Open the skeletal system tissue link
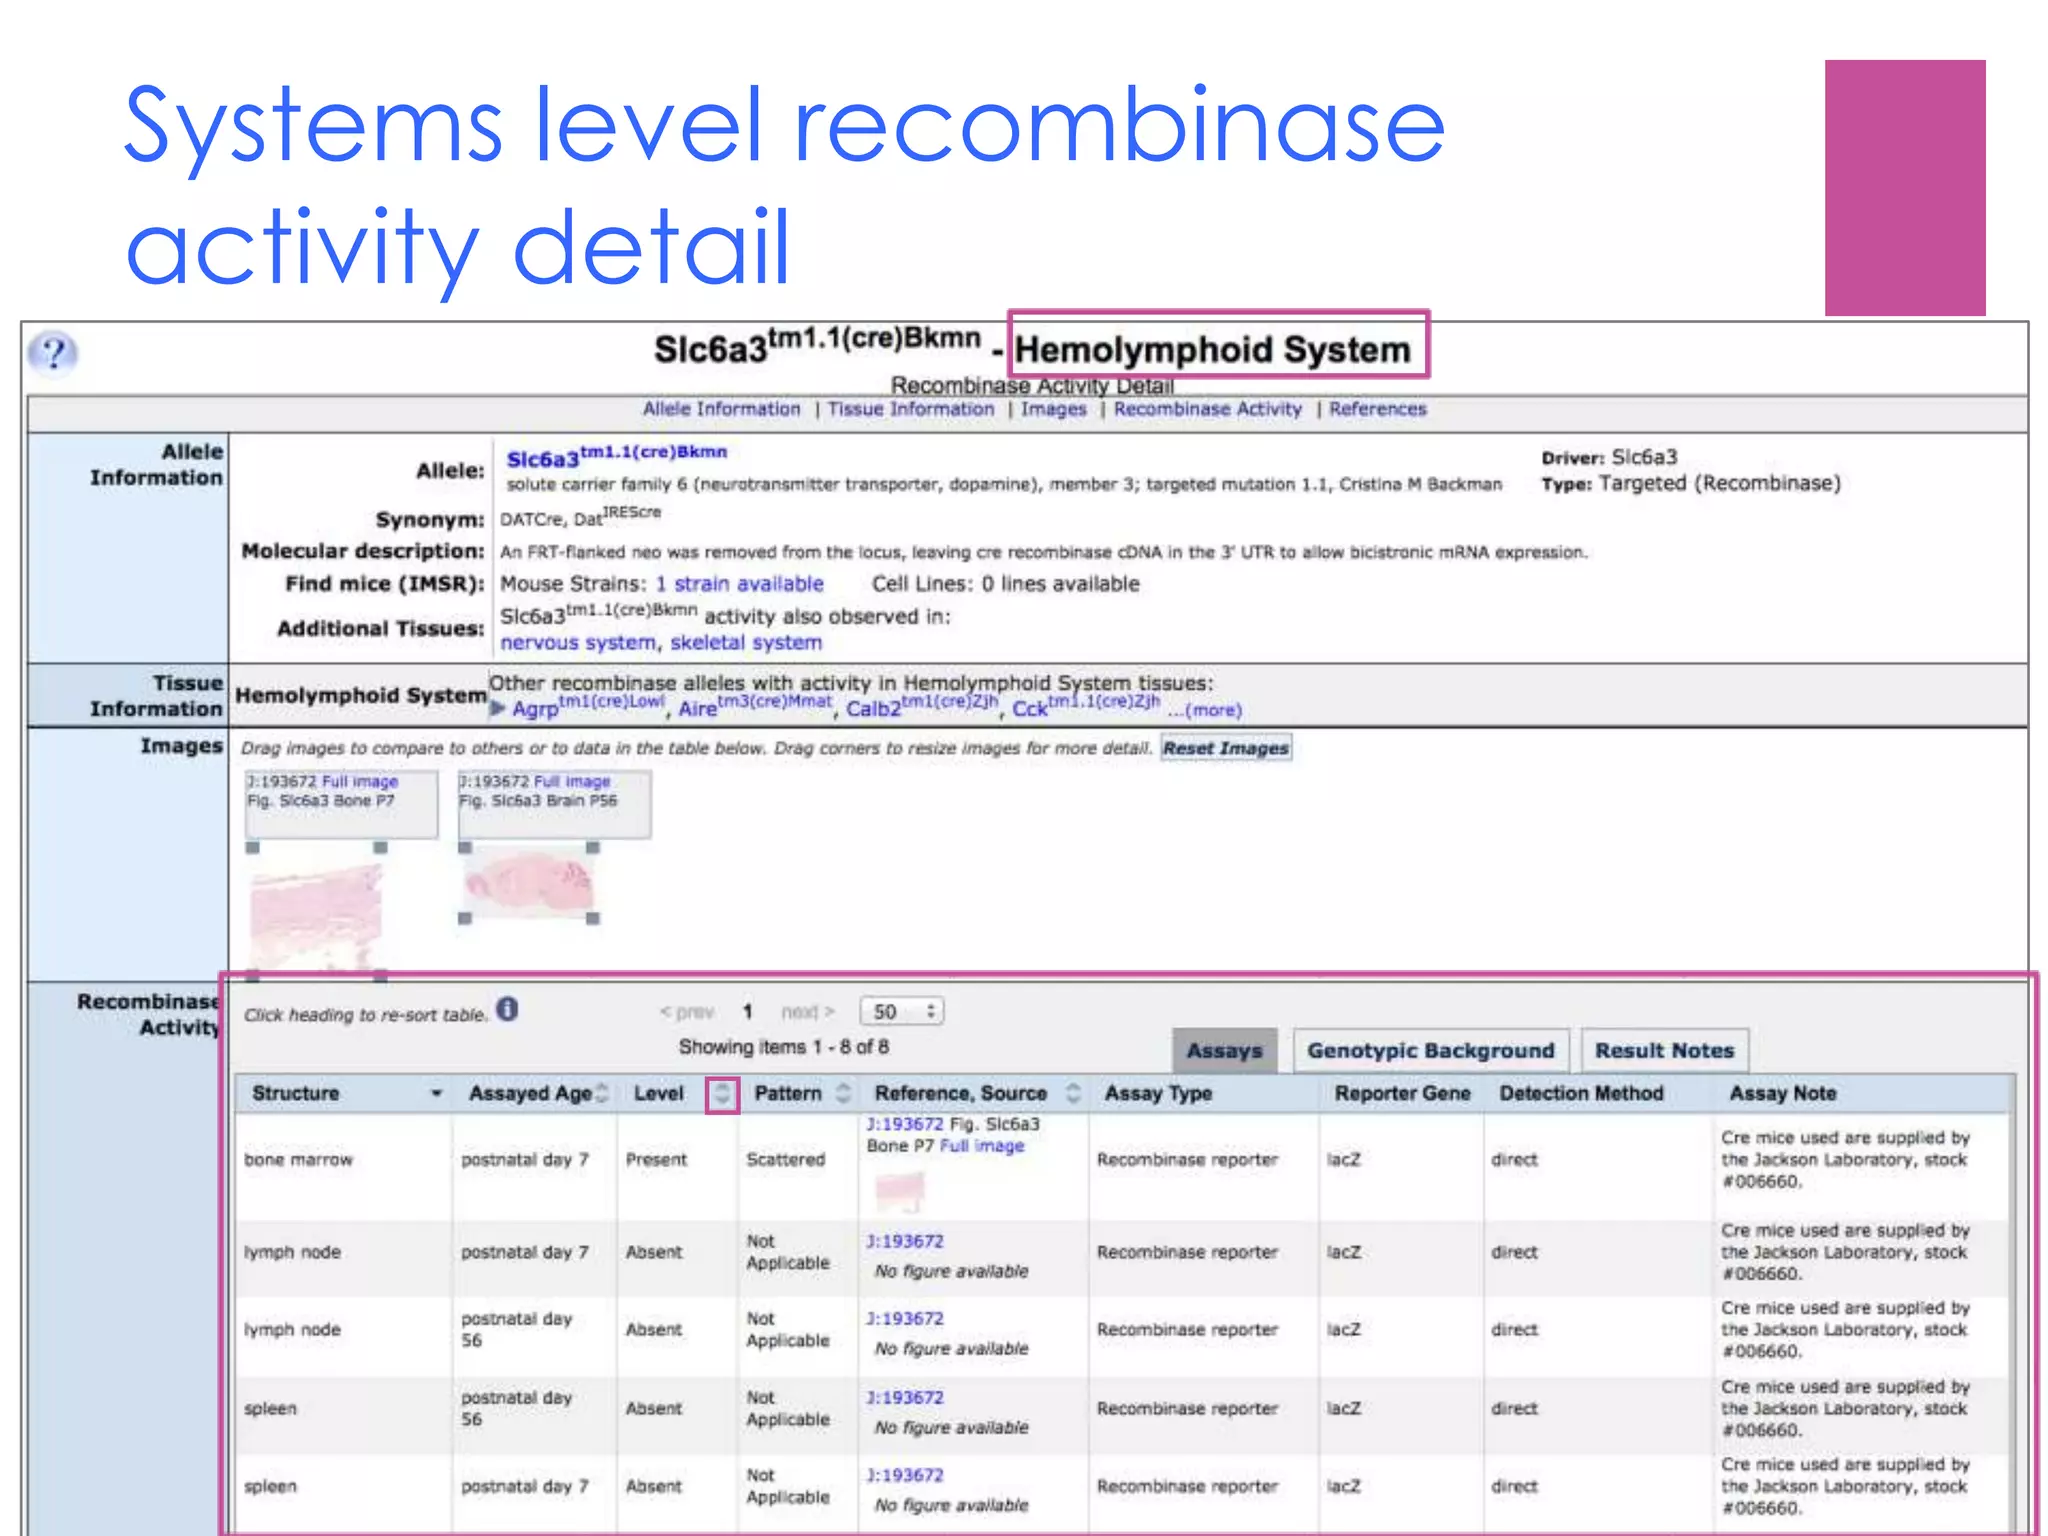The height and width of the screenshot is (1536, 2048). point(746,643)
